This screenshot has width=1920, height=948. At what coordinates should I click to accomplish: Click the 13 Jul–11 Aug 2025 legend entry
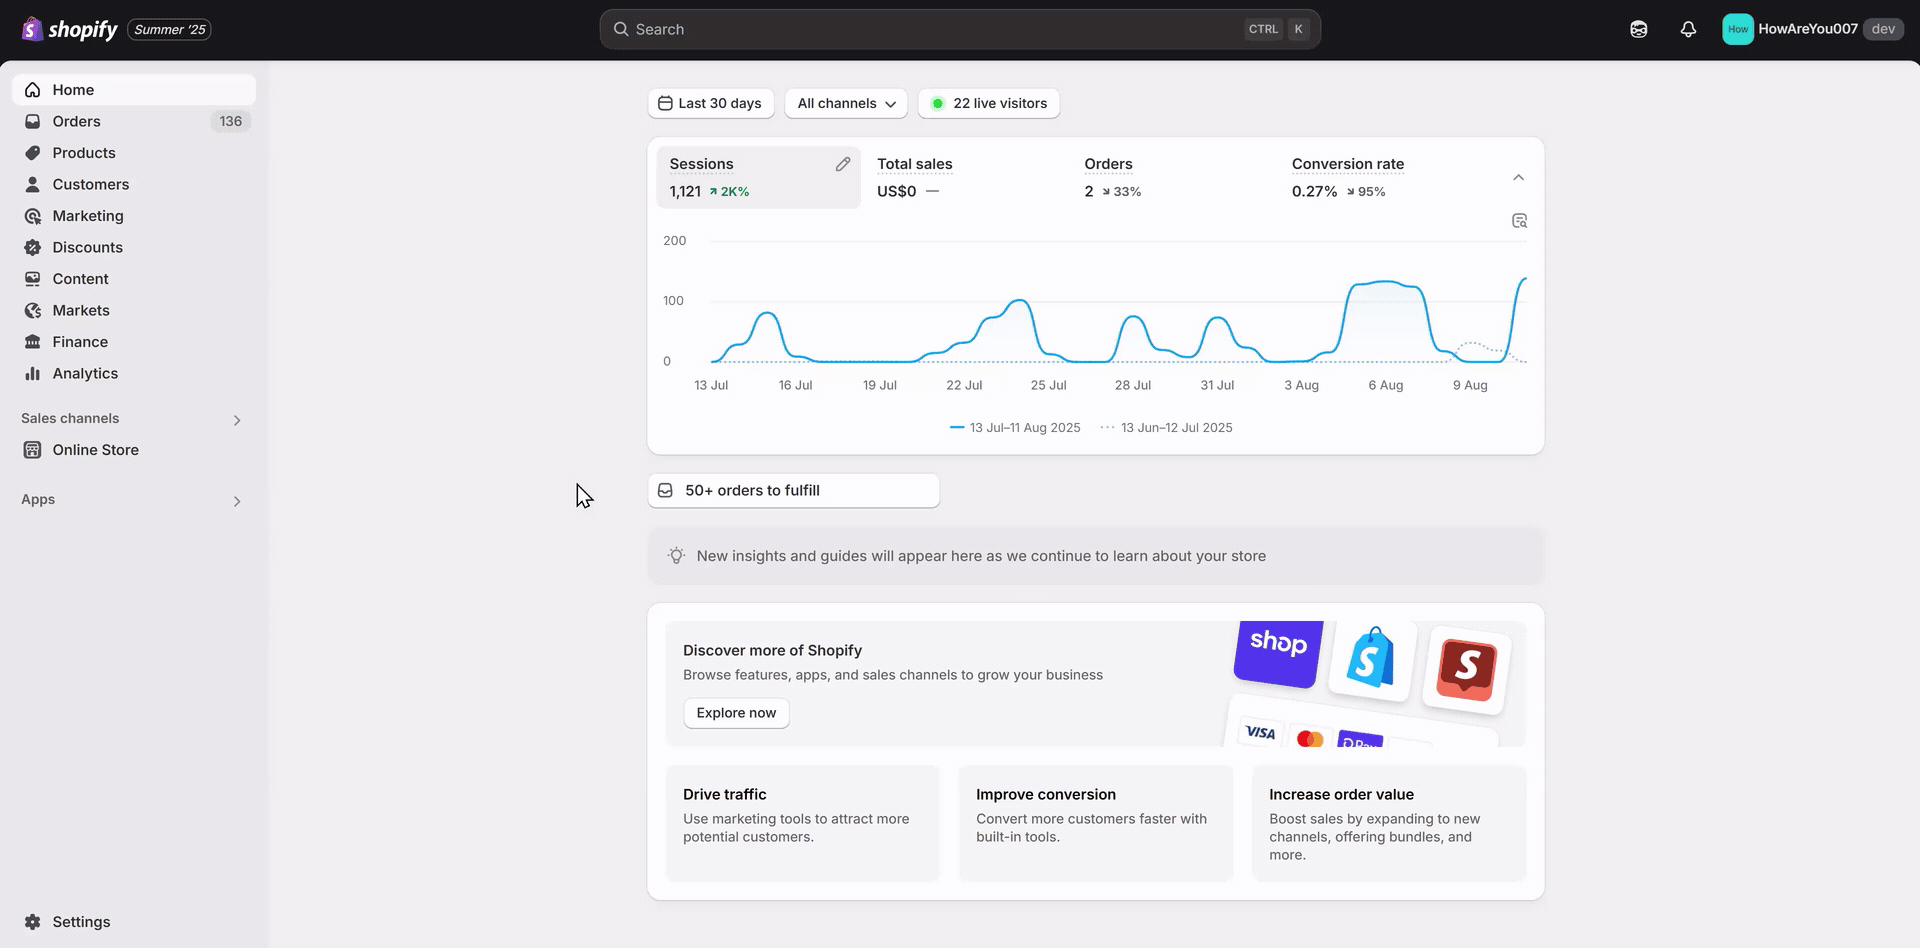click(x=1015, y=428)
